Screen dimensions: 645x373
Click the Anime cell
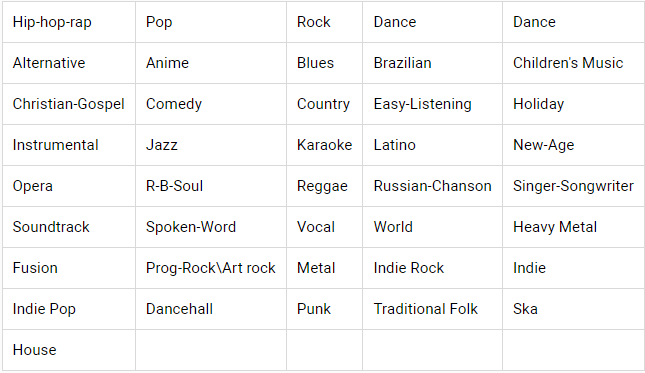pos(211,63)
